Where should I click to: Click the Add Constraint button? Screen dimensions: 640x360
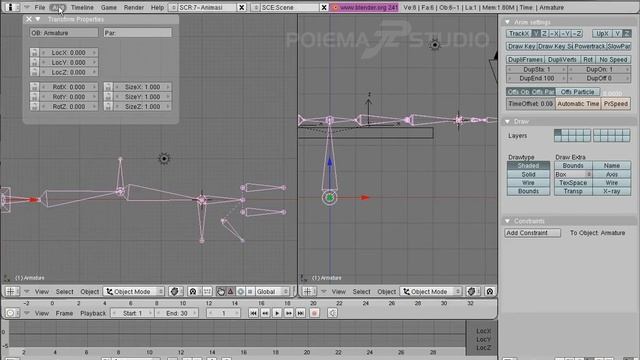533,233
